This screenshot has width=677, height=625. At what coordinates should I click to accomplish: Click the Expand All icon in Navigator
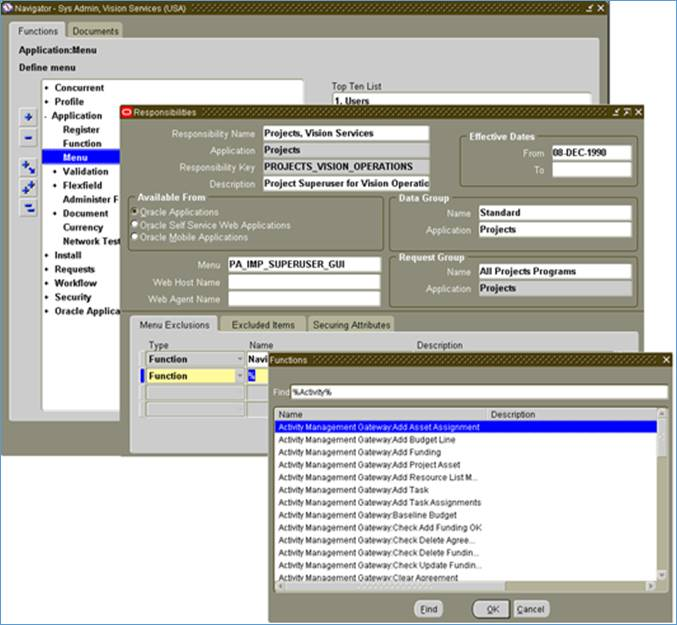click(x=28, y=188)
